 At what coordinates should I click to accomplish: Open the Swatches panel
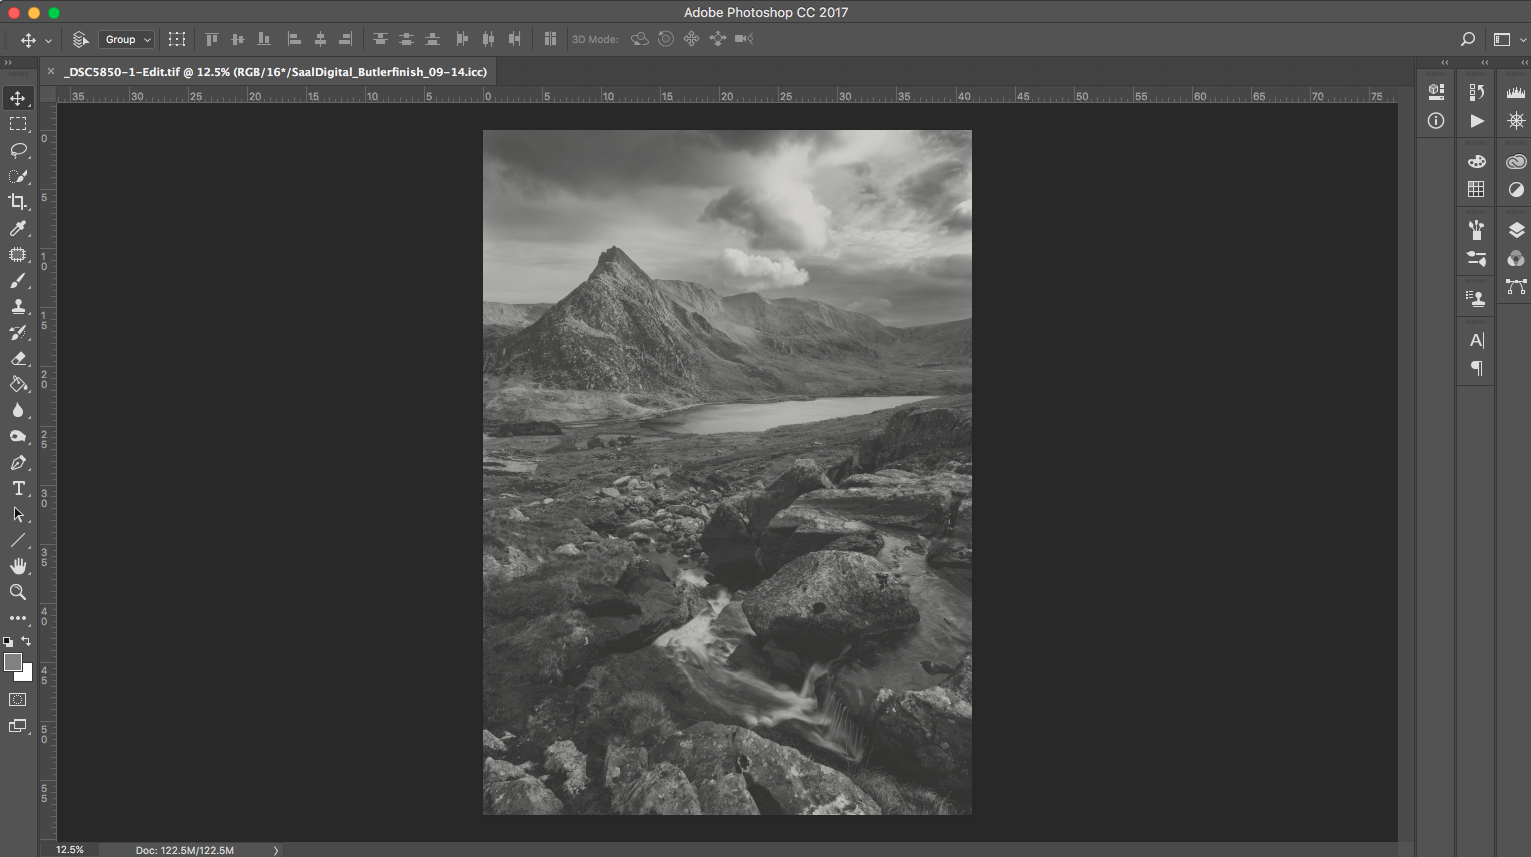coord(1476,190)
